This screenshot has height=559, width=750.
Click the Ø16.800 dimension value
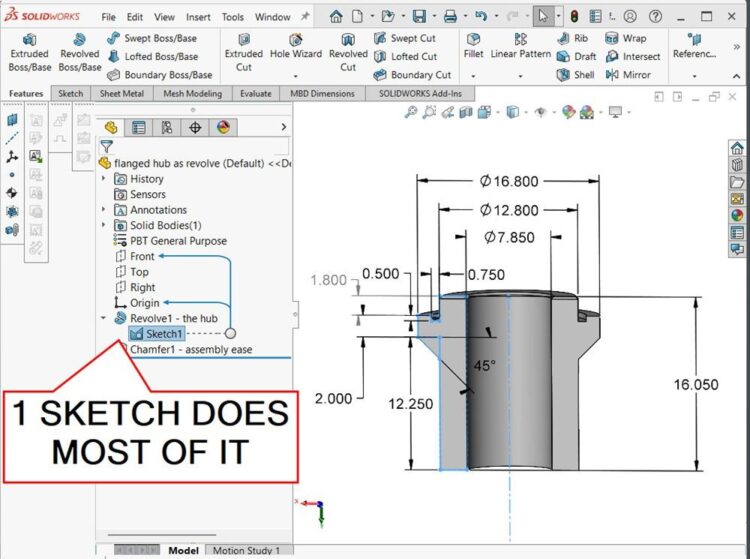tap(508, 181)
